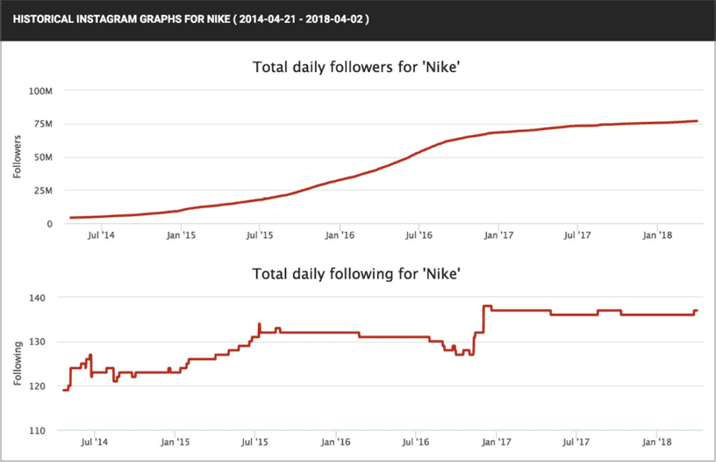Click Jul '14 tick on followers chart
This screenshot has width=716, height=462.
(101, 235)
